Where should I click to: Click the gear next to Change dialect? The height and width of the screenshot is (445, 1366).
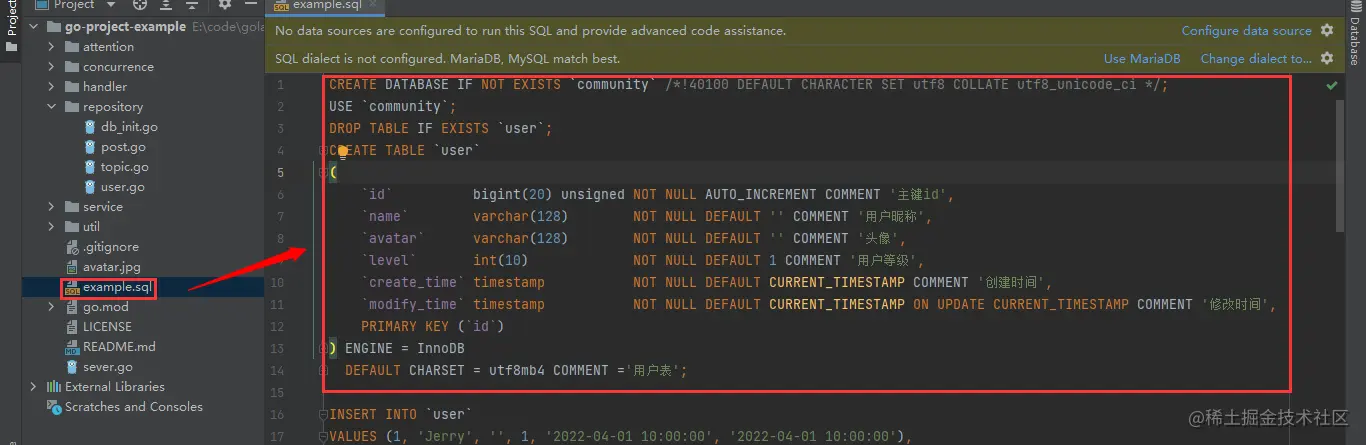point(1327,59)
